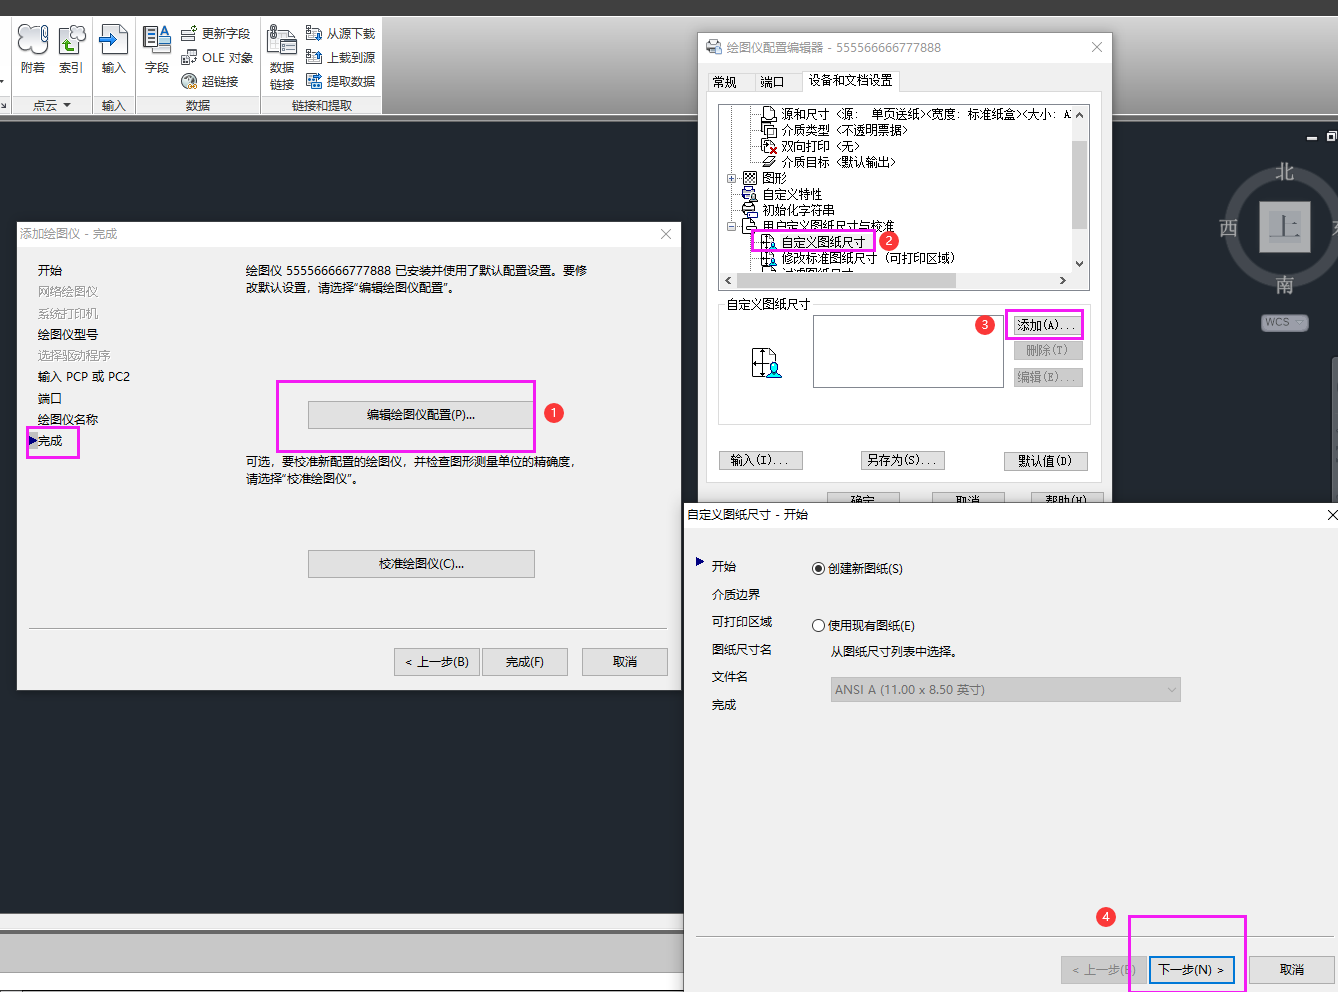The width and height of the screenshot is (1338, 992).
Task: Expand the Graphics (图形) tree node
Action: pos(732,178)
